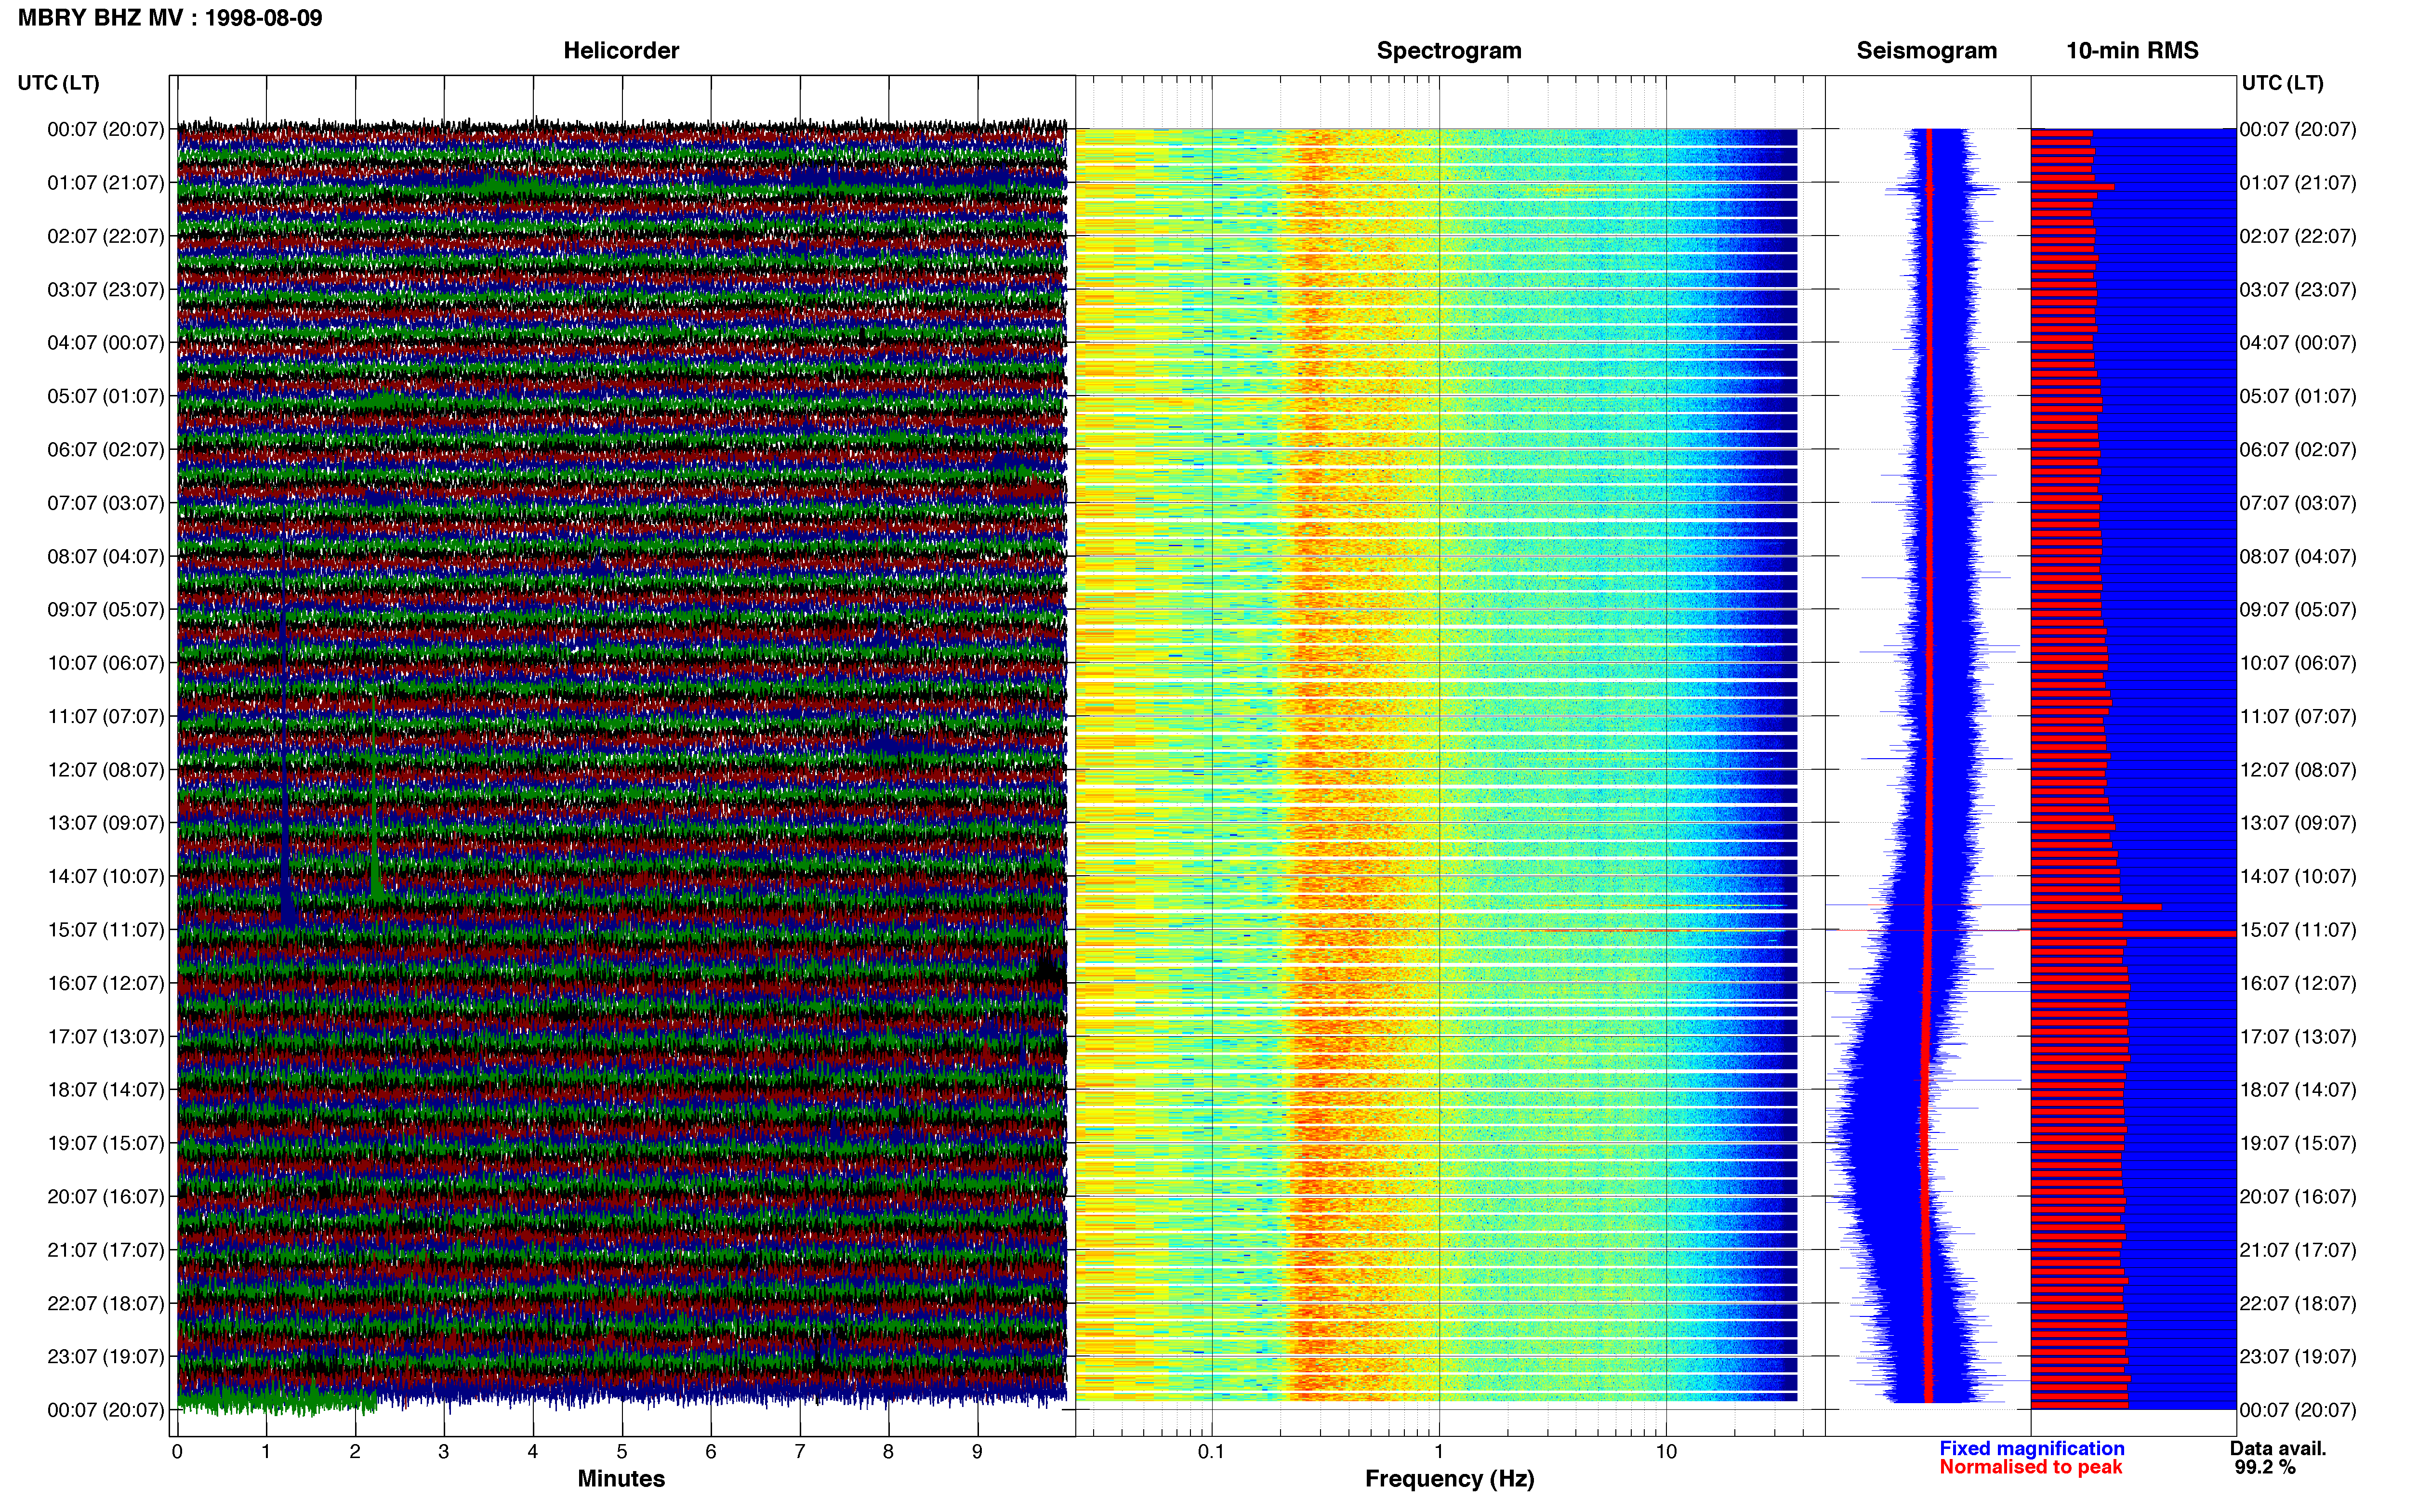The image size is (2418, 1512).
Task: Click left time label '20:07 (16:07)'
Action: pos(105,1197)
